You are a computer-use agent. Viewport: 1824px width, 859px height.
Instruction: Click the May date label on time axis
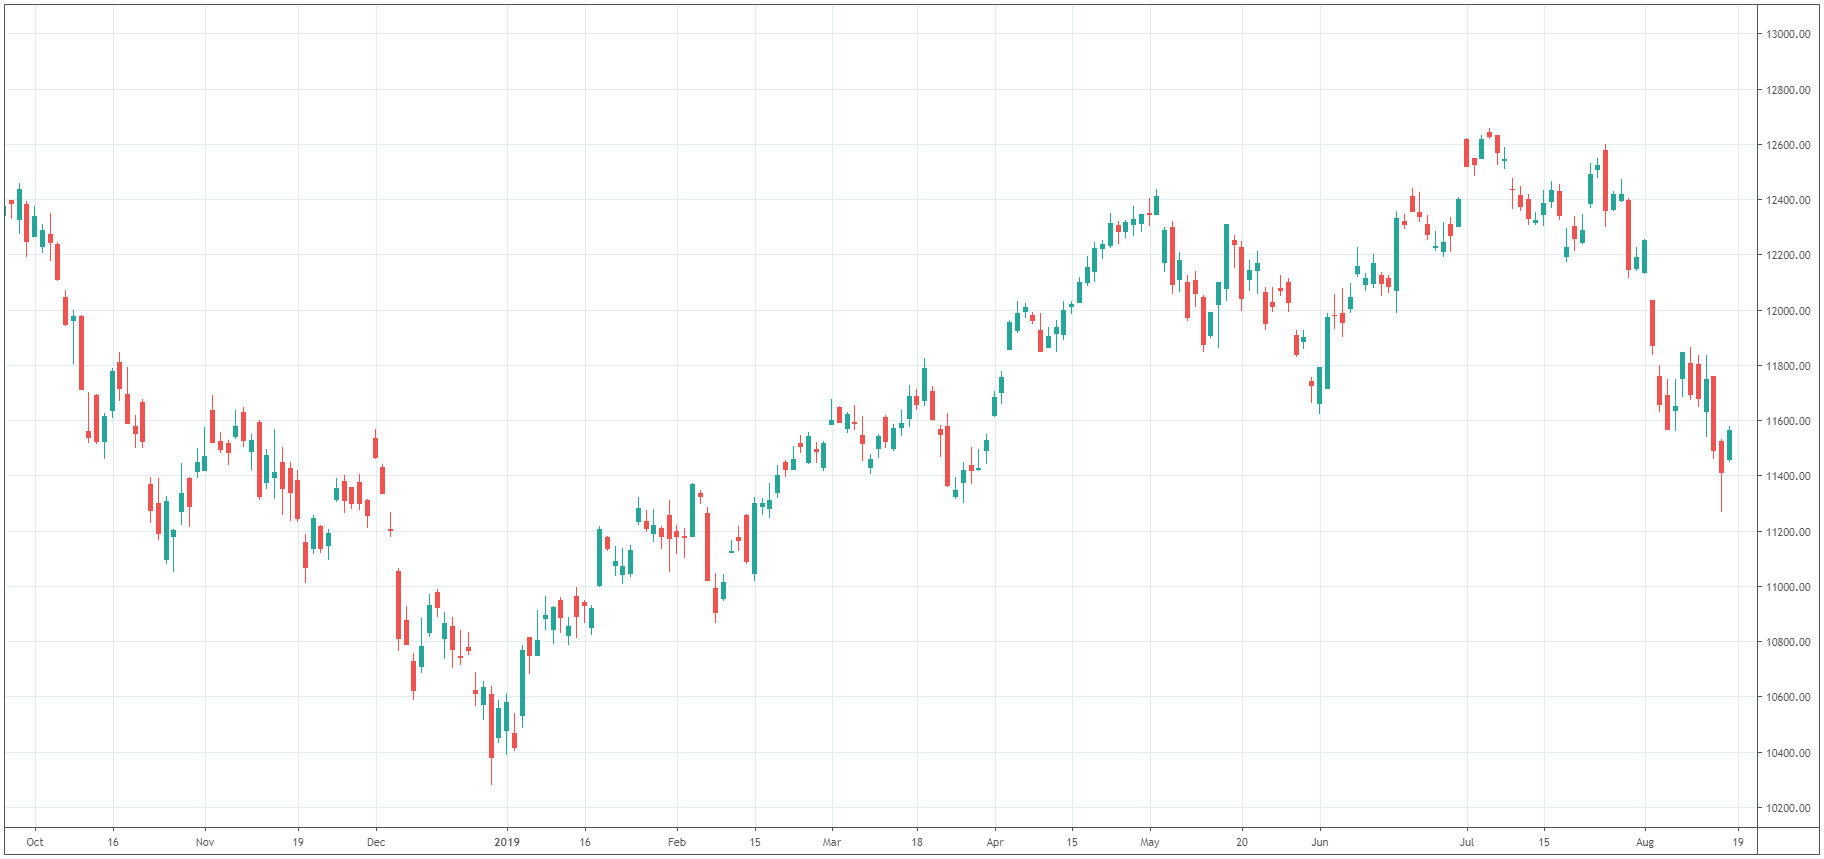[1150, 842]
